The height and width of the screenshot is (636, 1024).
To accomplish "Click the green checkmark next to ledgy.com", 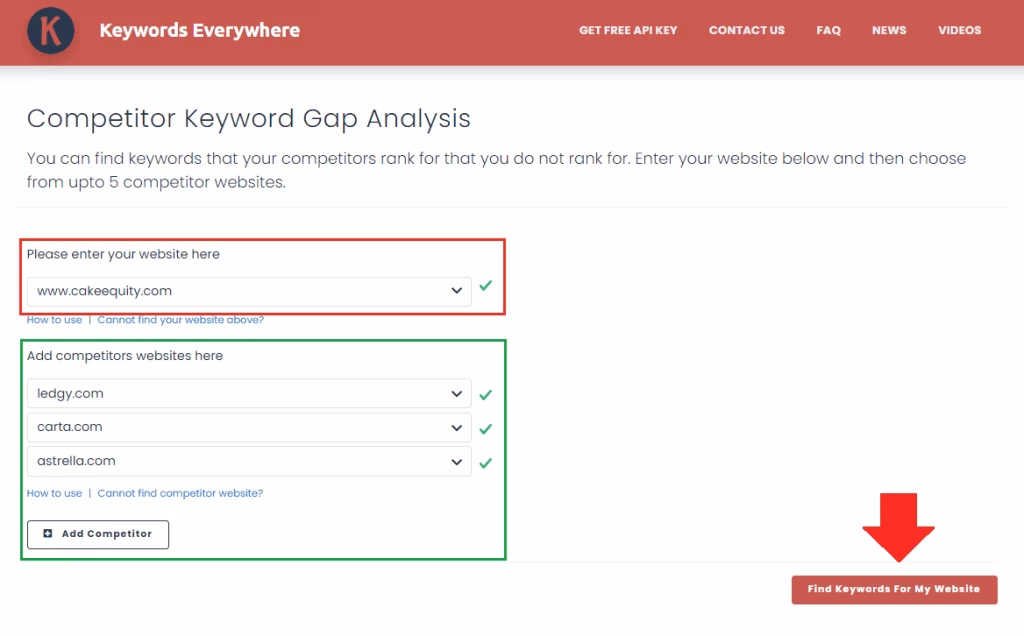I will tap(485, 393).
